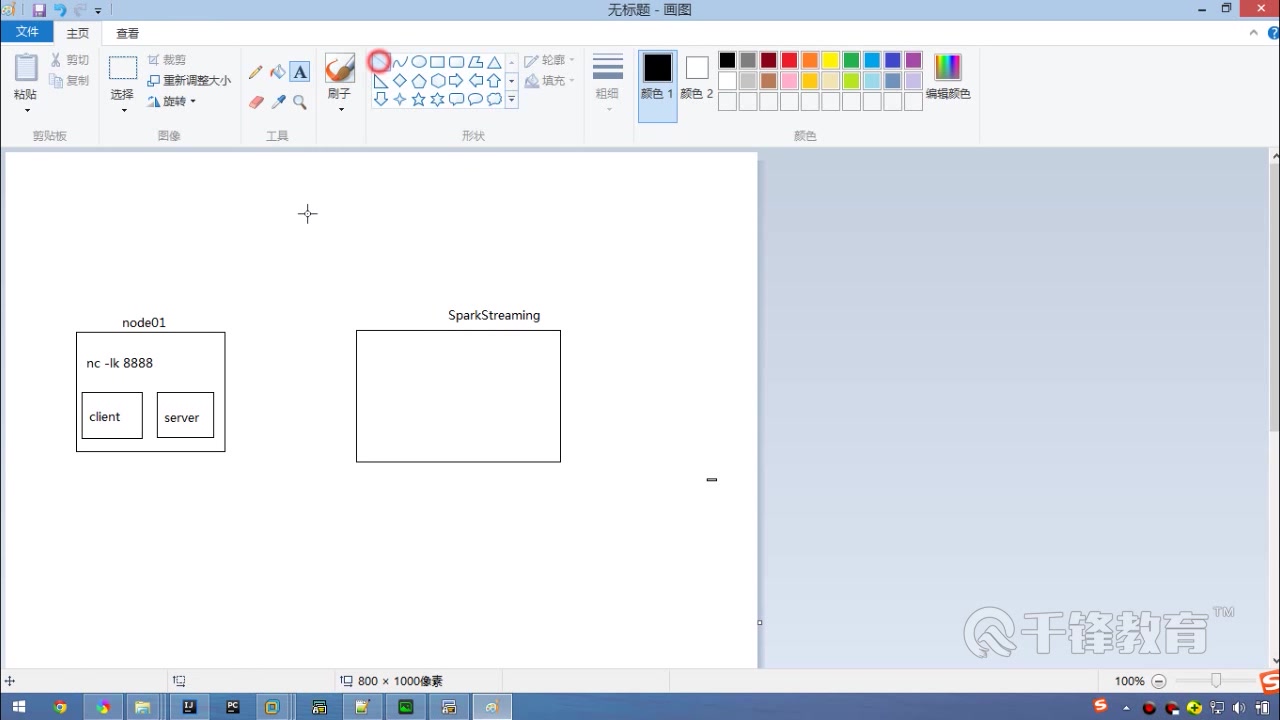Switch to the 主页 home tab
Screen dimensions: 1280x720
(x=78, y=33)
